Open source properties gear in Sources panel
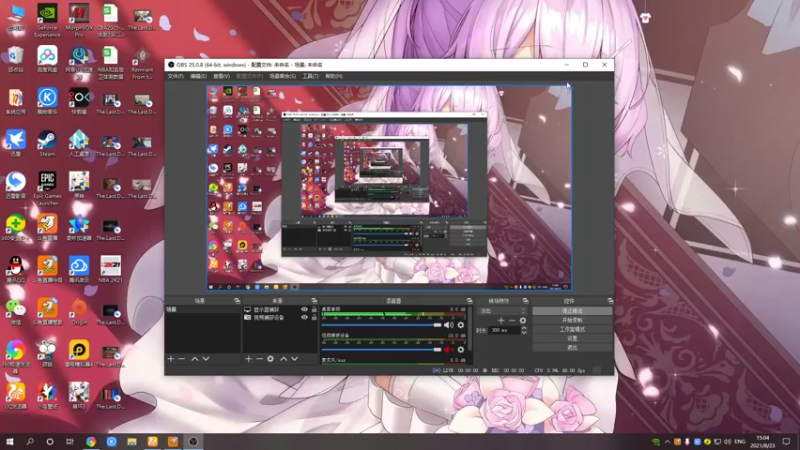This screenshot has height=450, width=800. pos(270,359)
